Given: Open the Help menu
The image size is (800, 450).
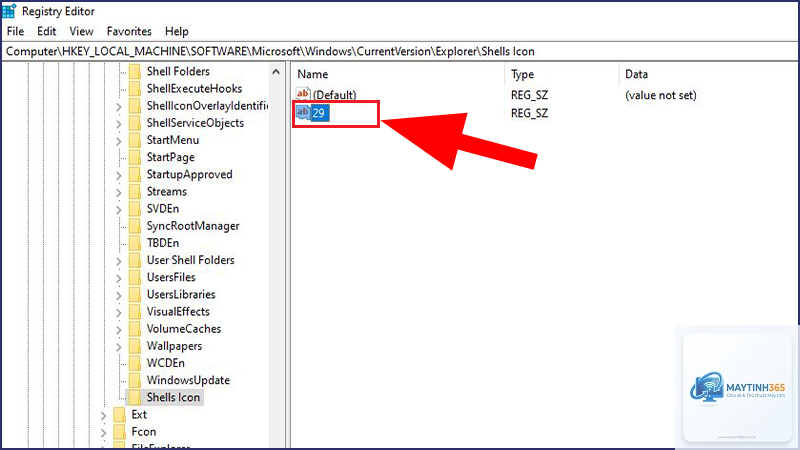Looking at the screenshot, I should tap(177, 32).
